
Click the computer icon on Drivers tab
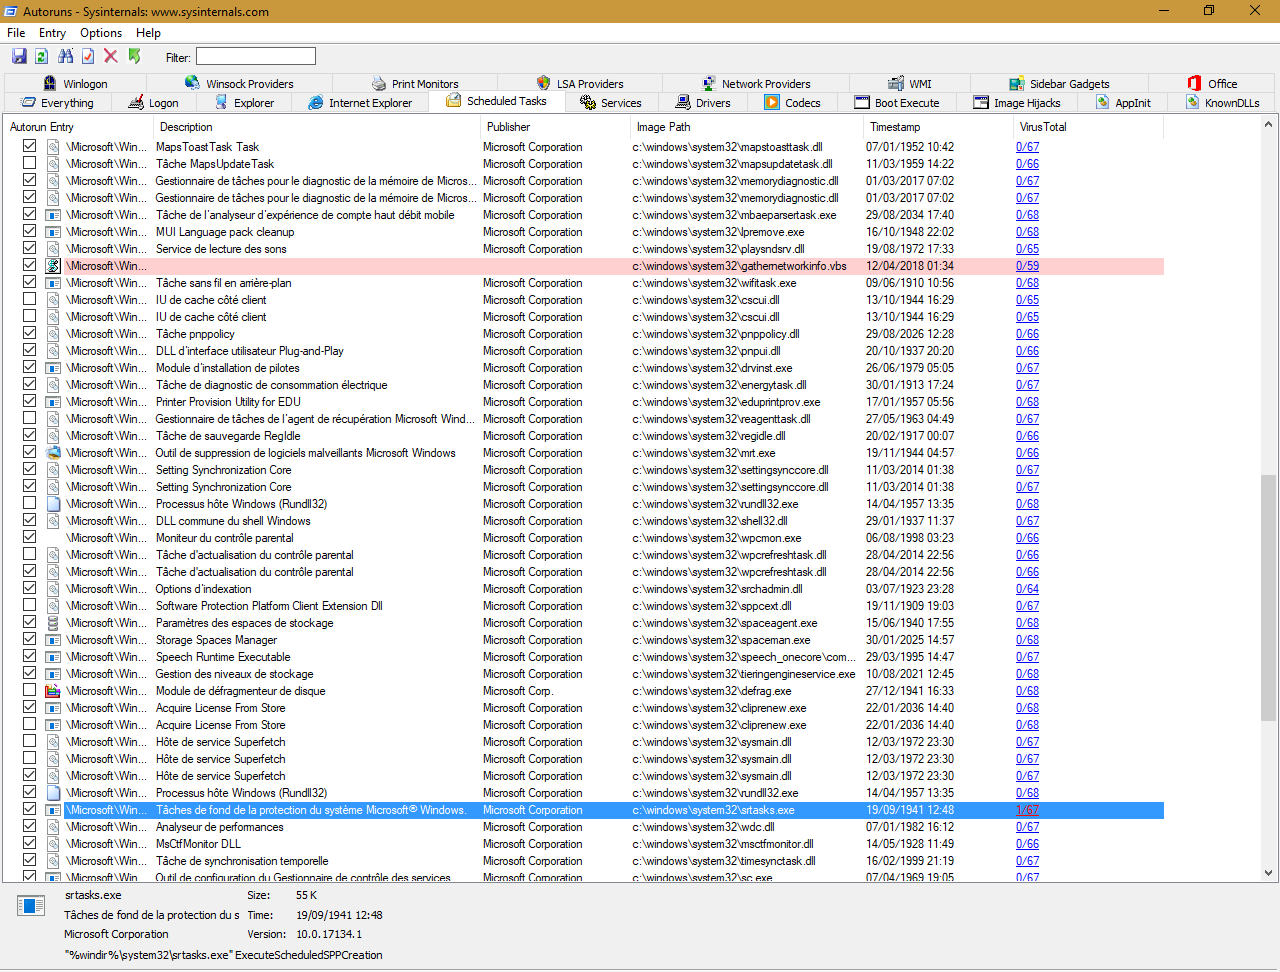pos(683,102)
